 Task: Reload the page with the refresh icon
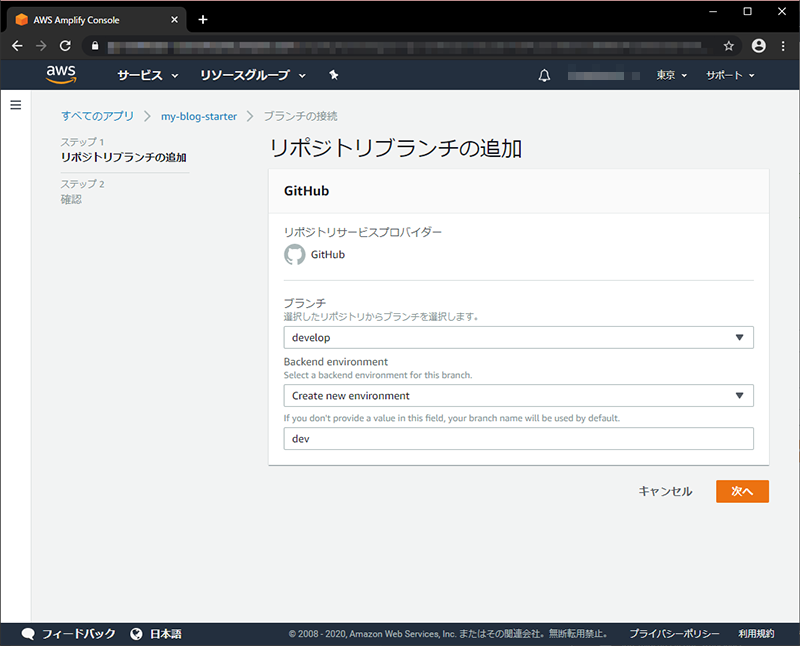(x=65, y=46)
